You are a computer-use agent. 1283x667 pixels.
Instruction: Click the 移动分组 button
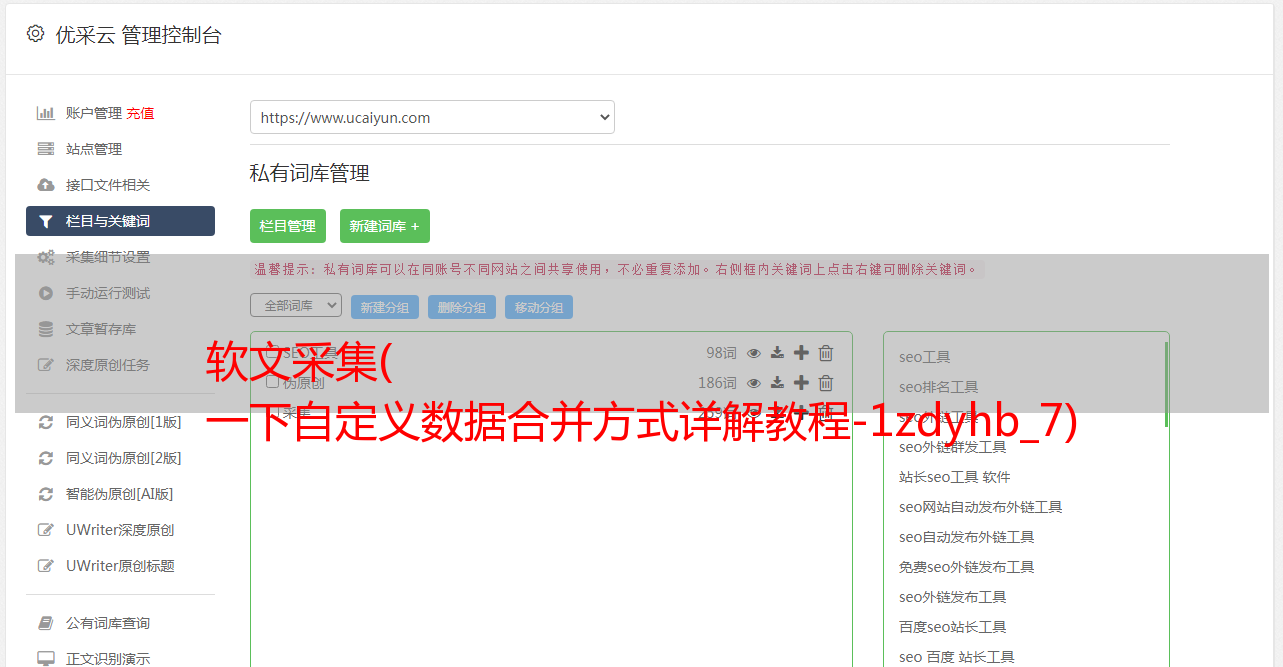point(539,307)
